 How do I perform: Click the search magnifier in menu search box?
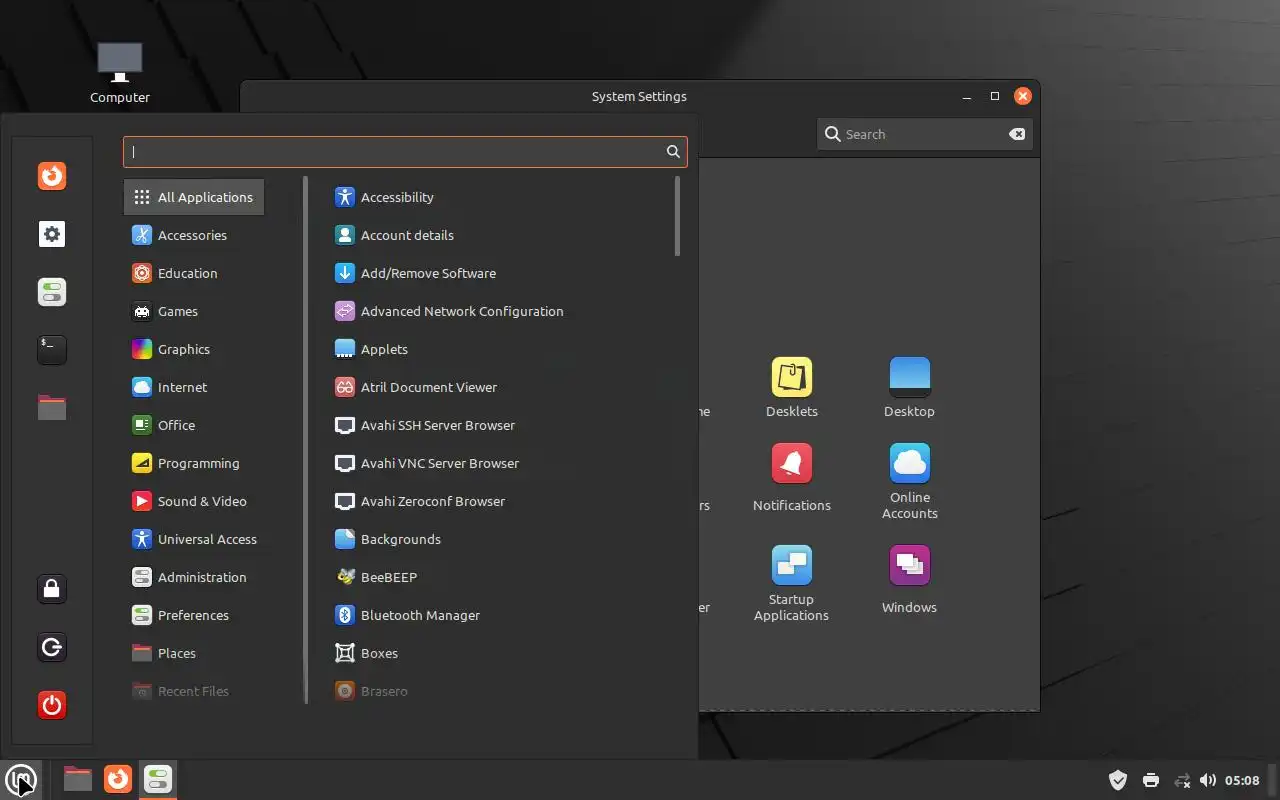[x=673, y=152]
